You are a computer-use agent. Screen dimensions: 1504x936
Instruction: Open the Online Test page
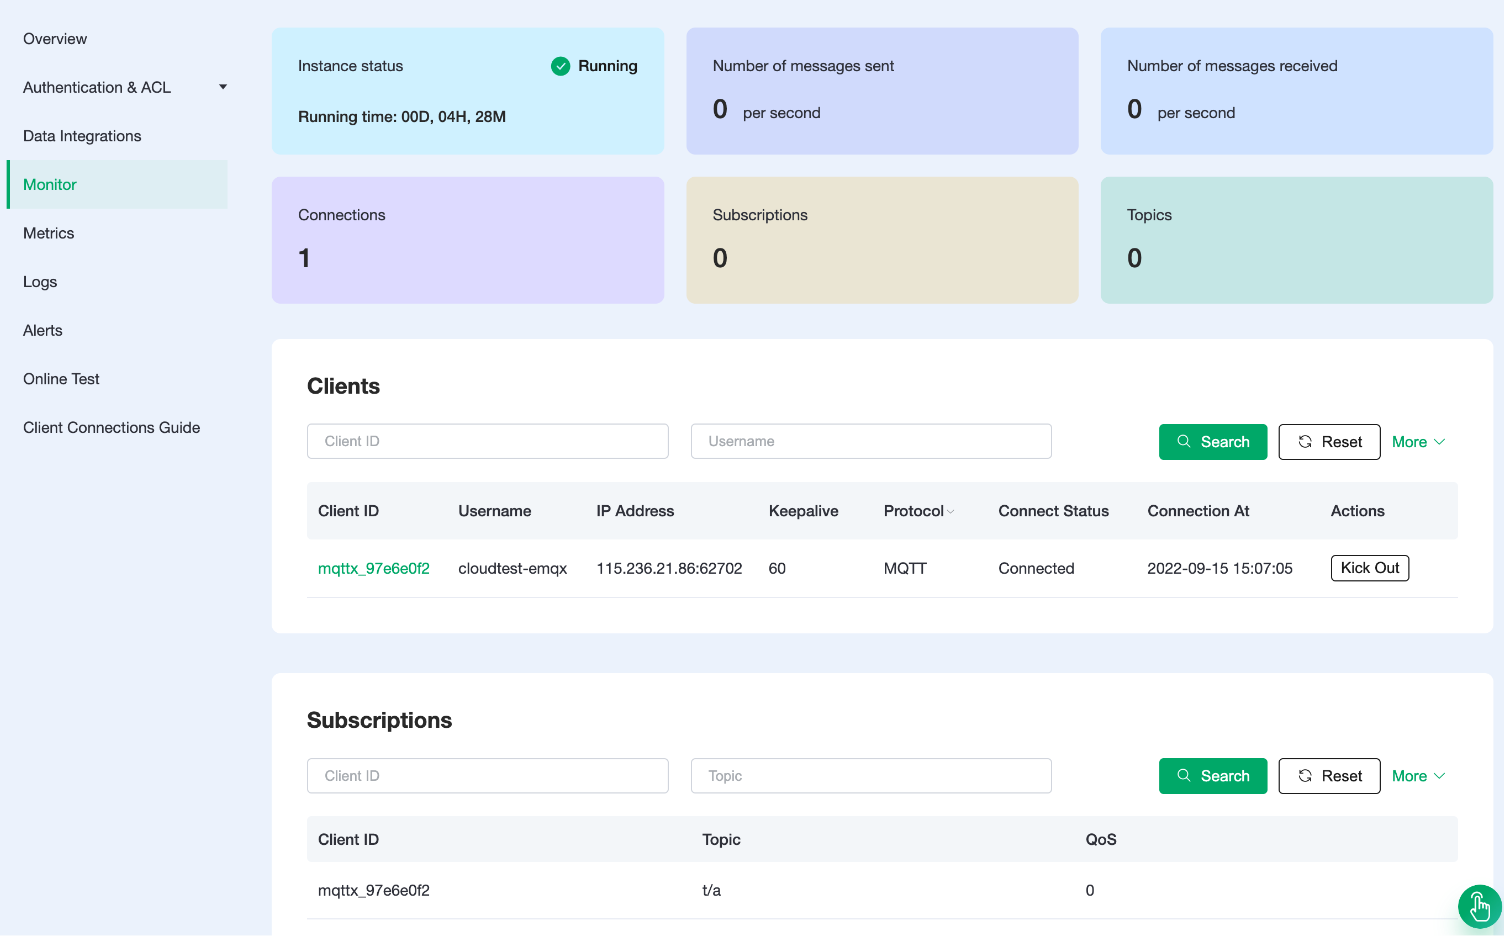tap(61, 379)
